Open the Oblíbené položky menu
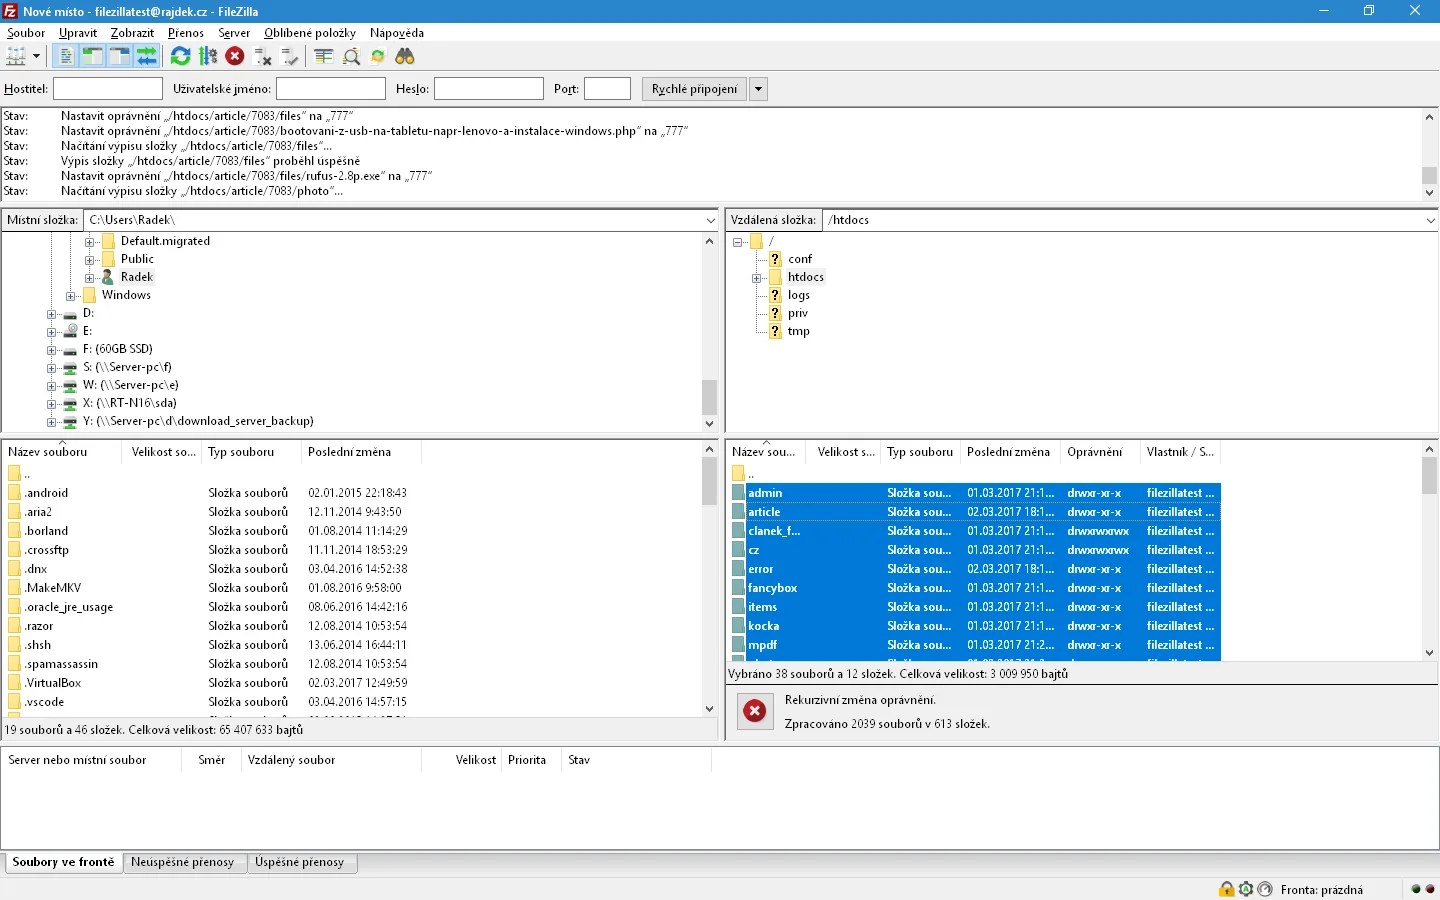The height and width of the screenshot is (900, 1440). pyautogui.click(x=310, y=33)
